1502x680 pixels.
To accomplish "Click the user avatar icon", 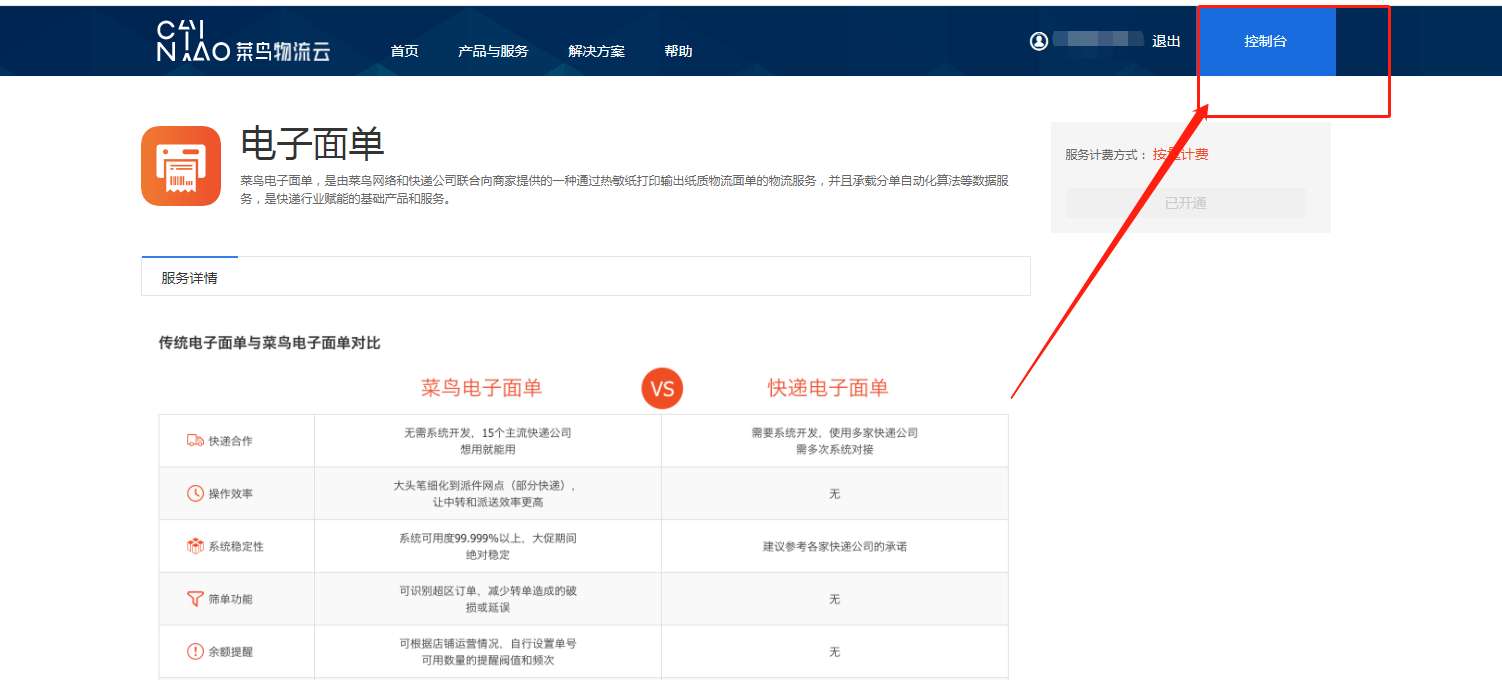I will [x=1039, y=41].
